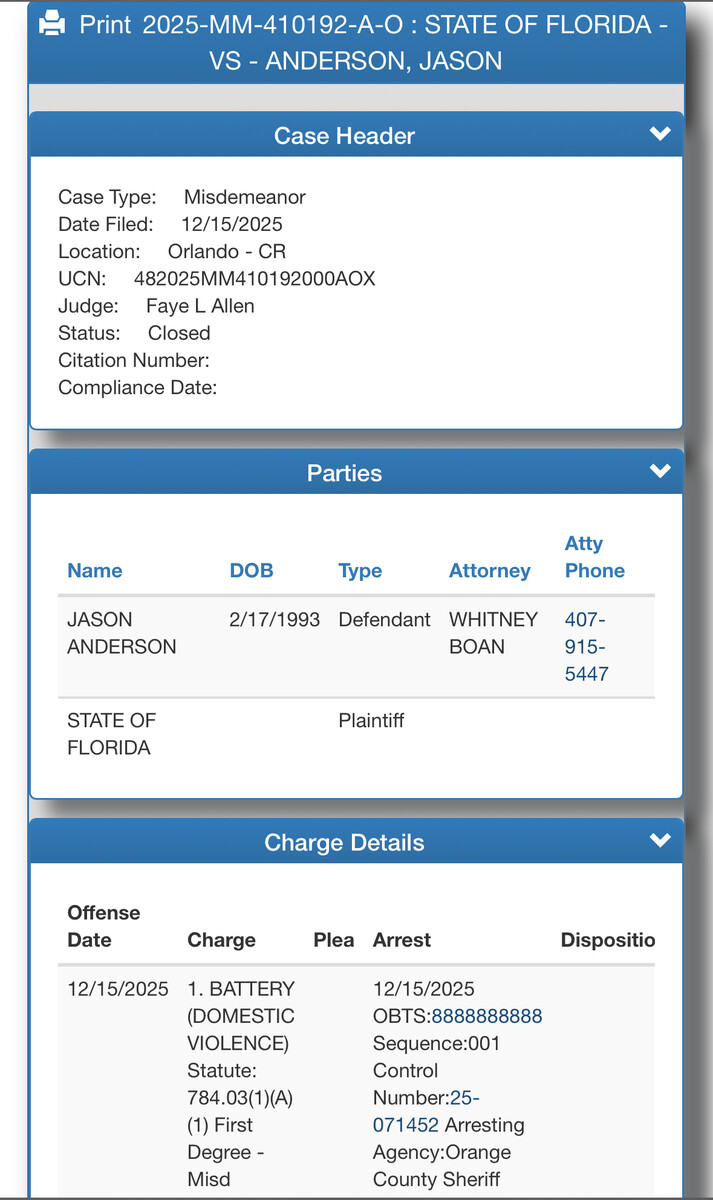Sort parties by Name column
This screenshot has width=713, height=1200.
coord(95,571)
